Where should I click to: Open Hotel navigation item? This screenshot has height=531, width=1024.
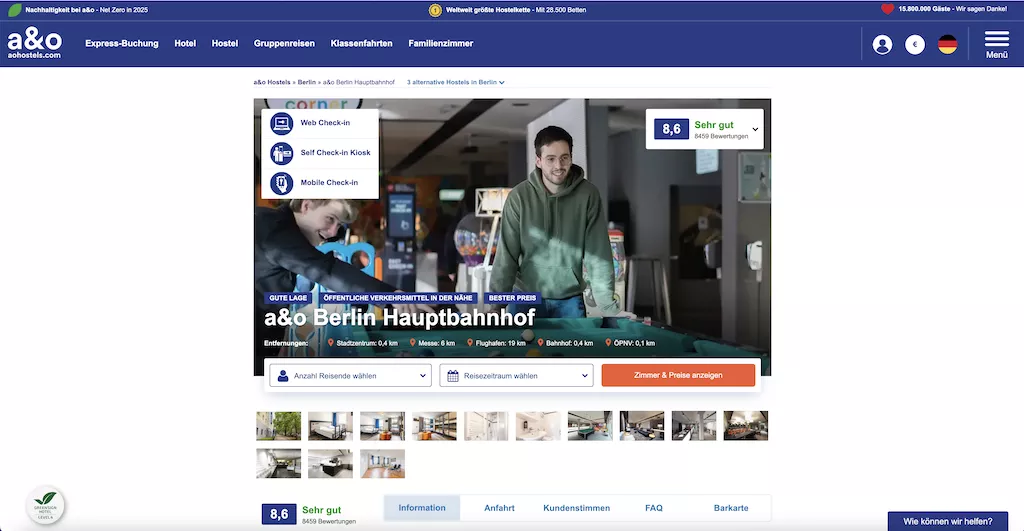click(x=185, y=43)
